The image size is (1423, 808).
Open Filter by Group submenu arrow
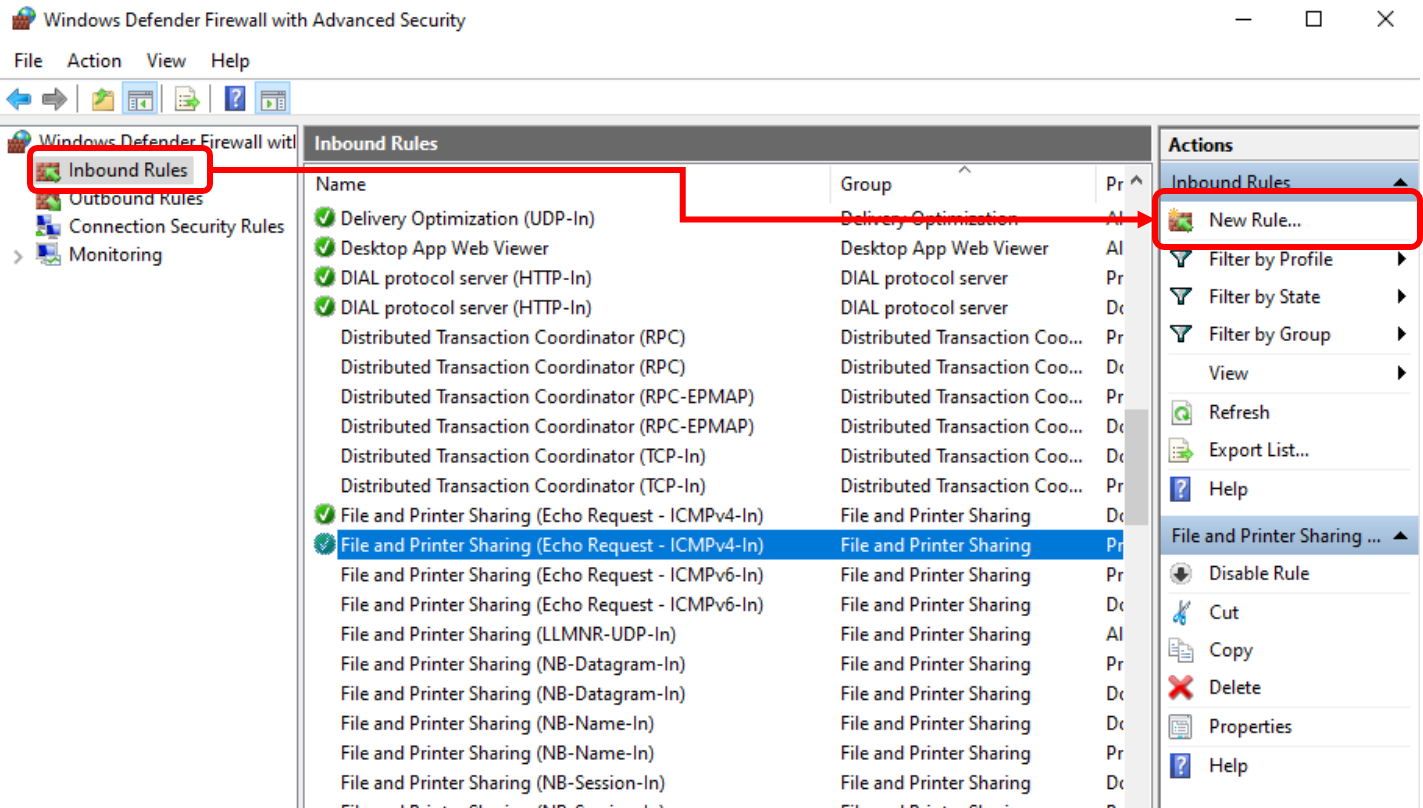click(1402, 334)
